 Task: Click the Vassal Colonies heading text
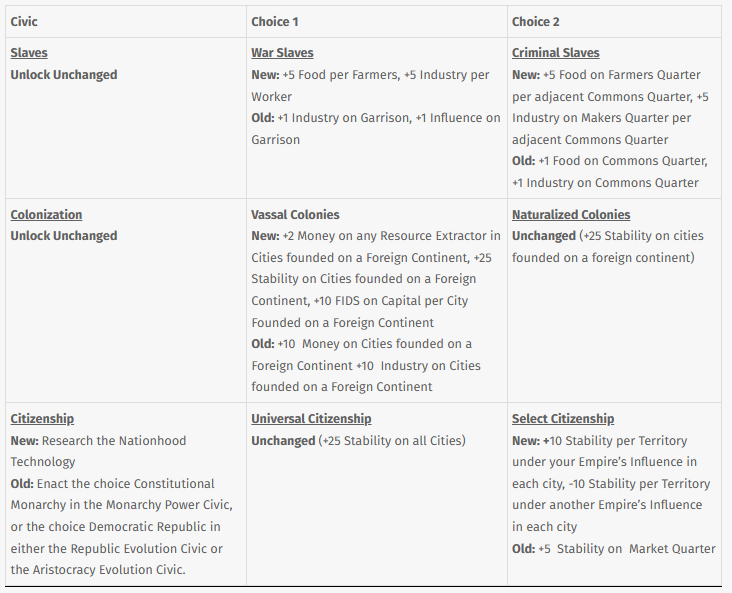point(295,214)
